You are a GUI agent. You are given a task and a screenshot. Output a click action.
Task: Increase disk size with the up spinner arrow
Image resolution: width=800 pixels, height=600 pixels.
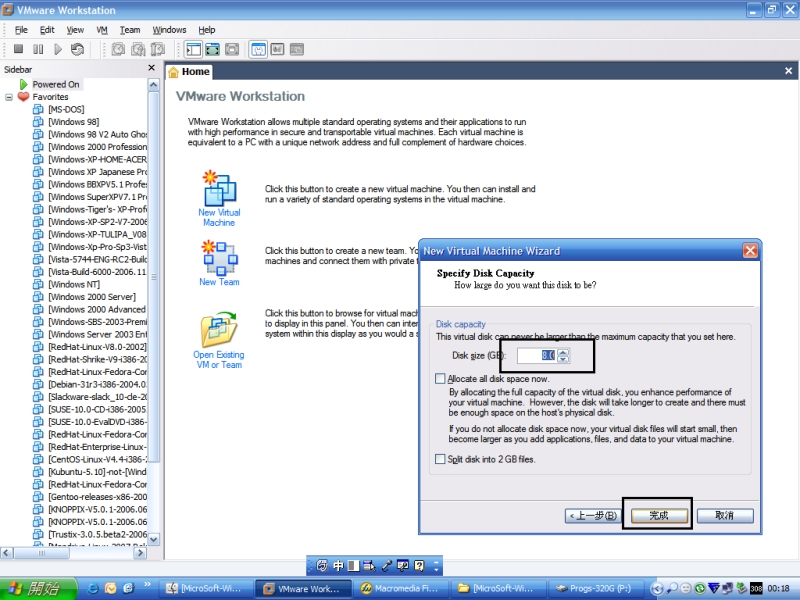pos(563,352)
